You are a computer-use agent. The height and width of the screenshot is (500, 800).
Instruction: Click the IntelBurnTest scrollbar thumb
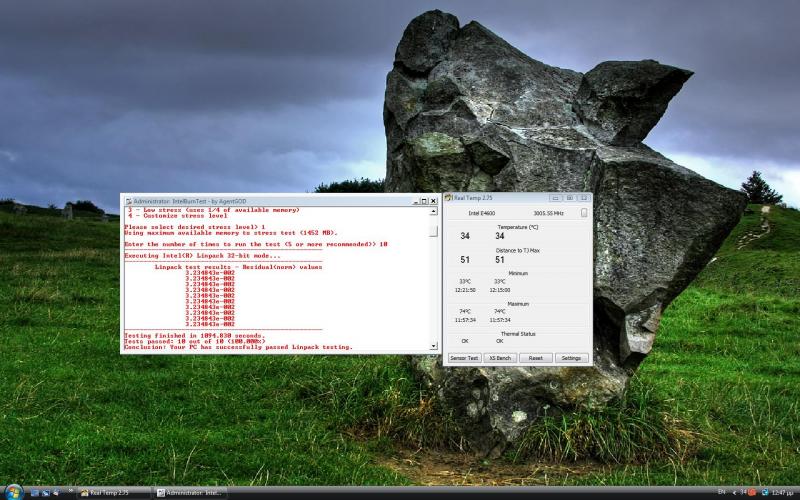point(433,231)
